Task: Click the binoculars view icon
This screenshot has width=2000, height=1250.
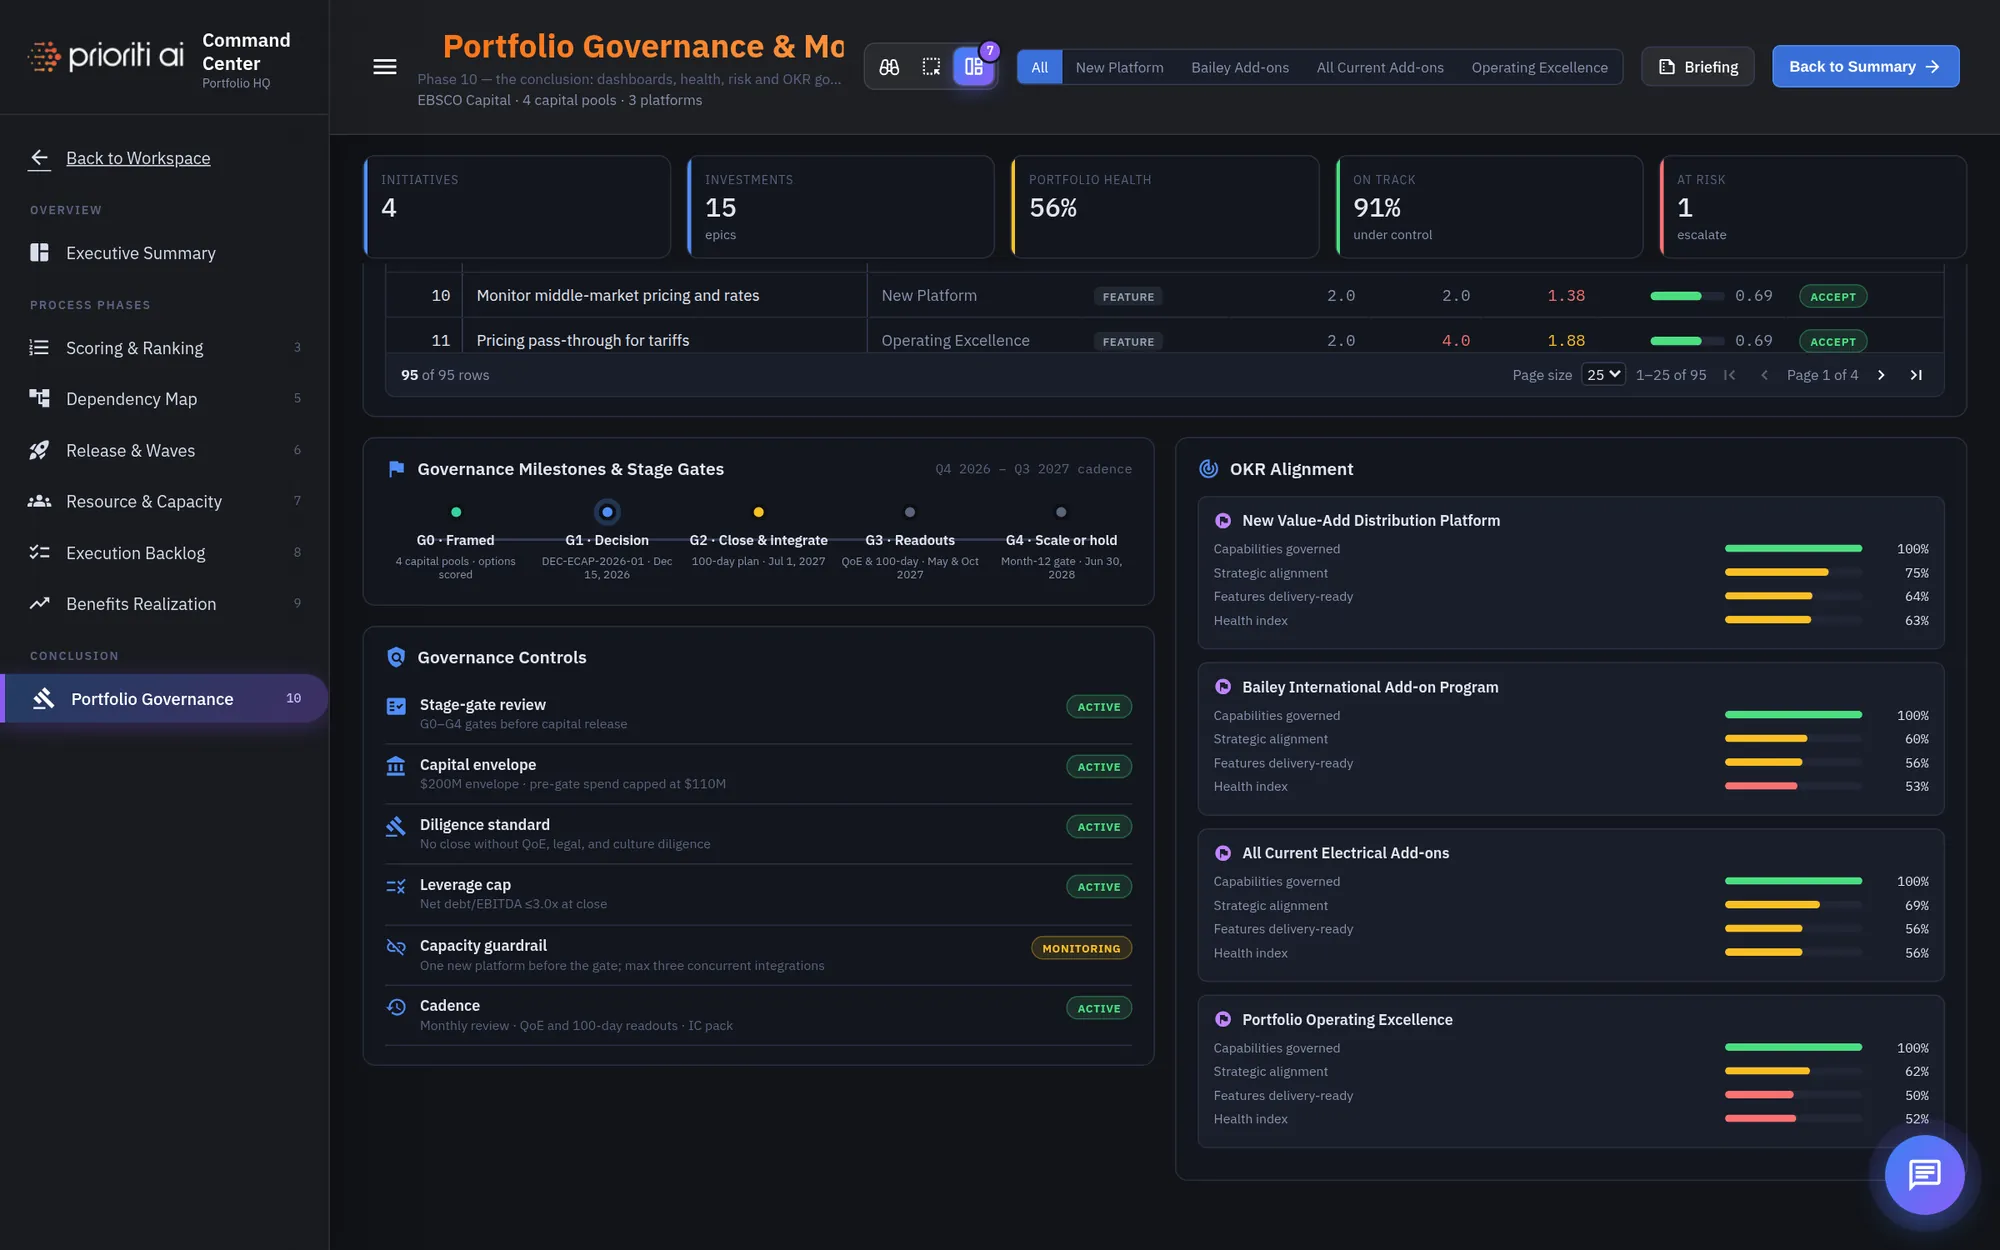Action: point(889,67)
